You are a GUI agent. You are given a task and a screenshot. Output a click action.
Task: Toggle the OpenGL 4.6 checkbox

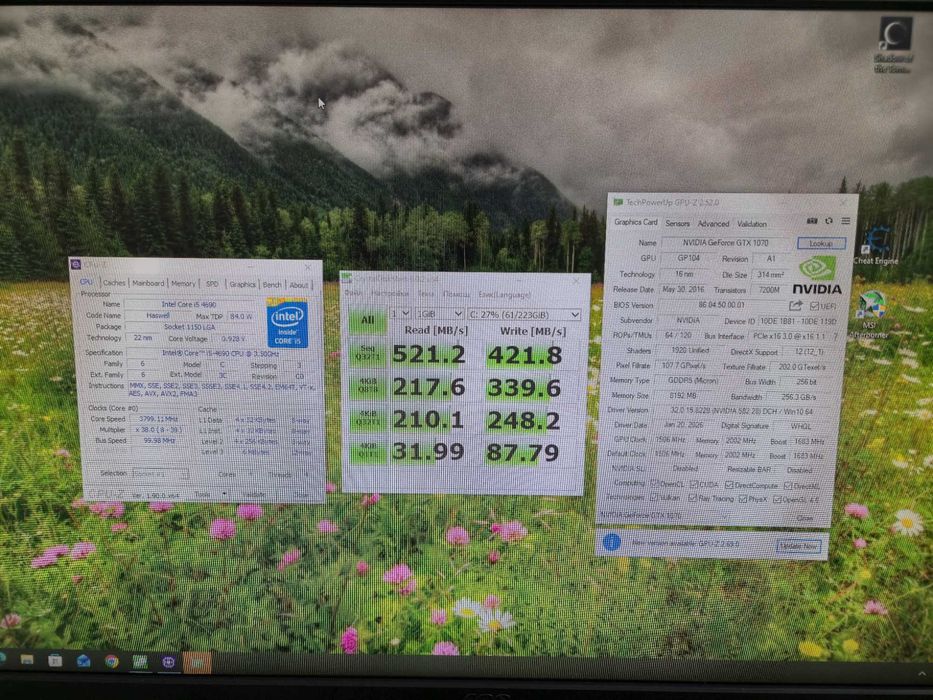777,499
